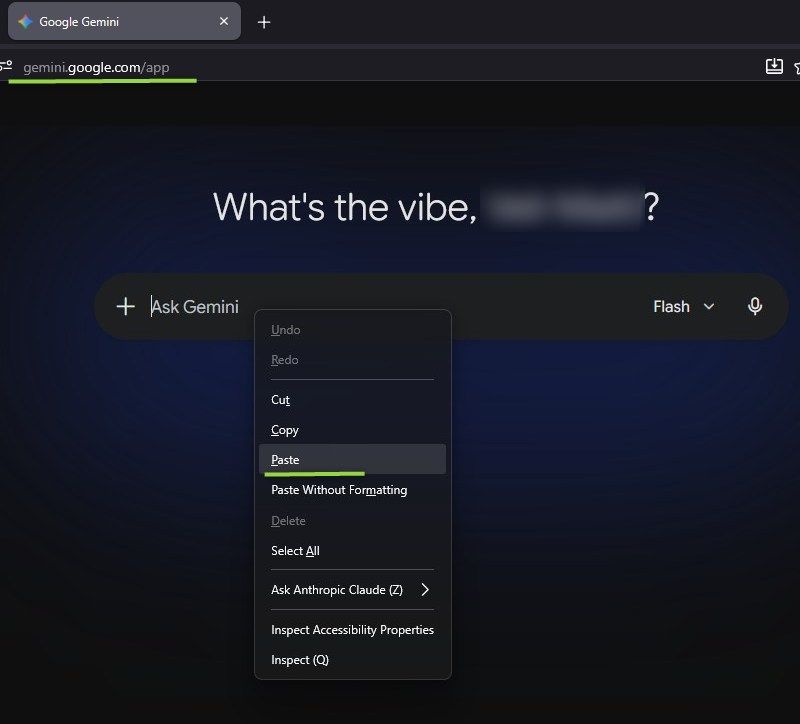800x724 pixels.
Task: Open Inspect Accessibility Properties
Action: click(352, 630)
